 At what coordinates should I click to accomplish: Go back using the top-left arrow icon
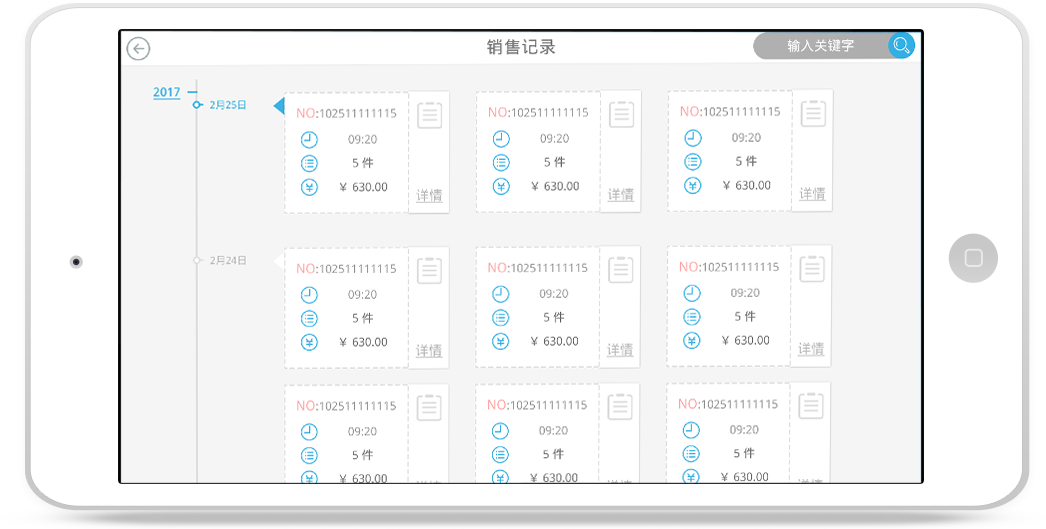click(x=138, y=49)
